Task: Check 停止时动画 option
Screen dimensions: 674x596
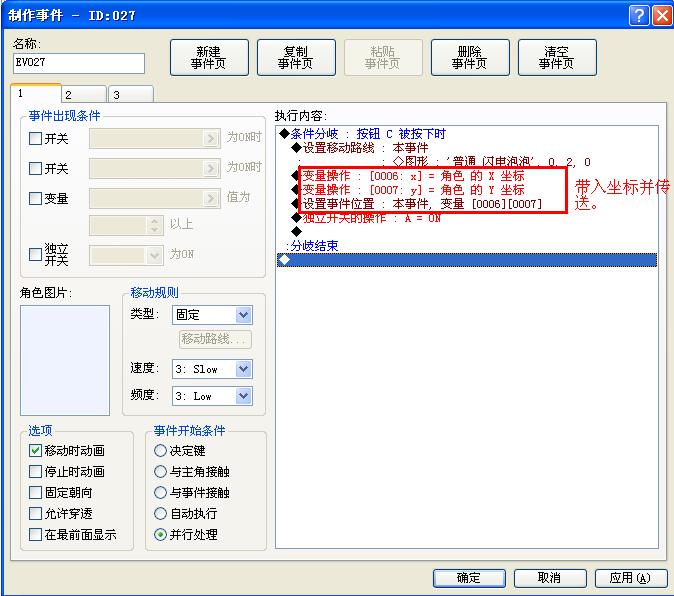Action: (35, 471)
